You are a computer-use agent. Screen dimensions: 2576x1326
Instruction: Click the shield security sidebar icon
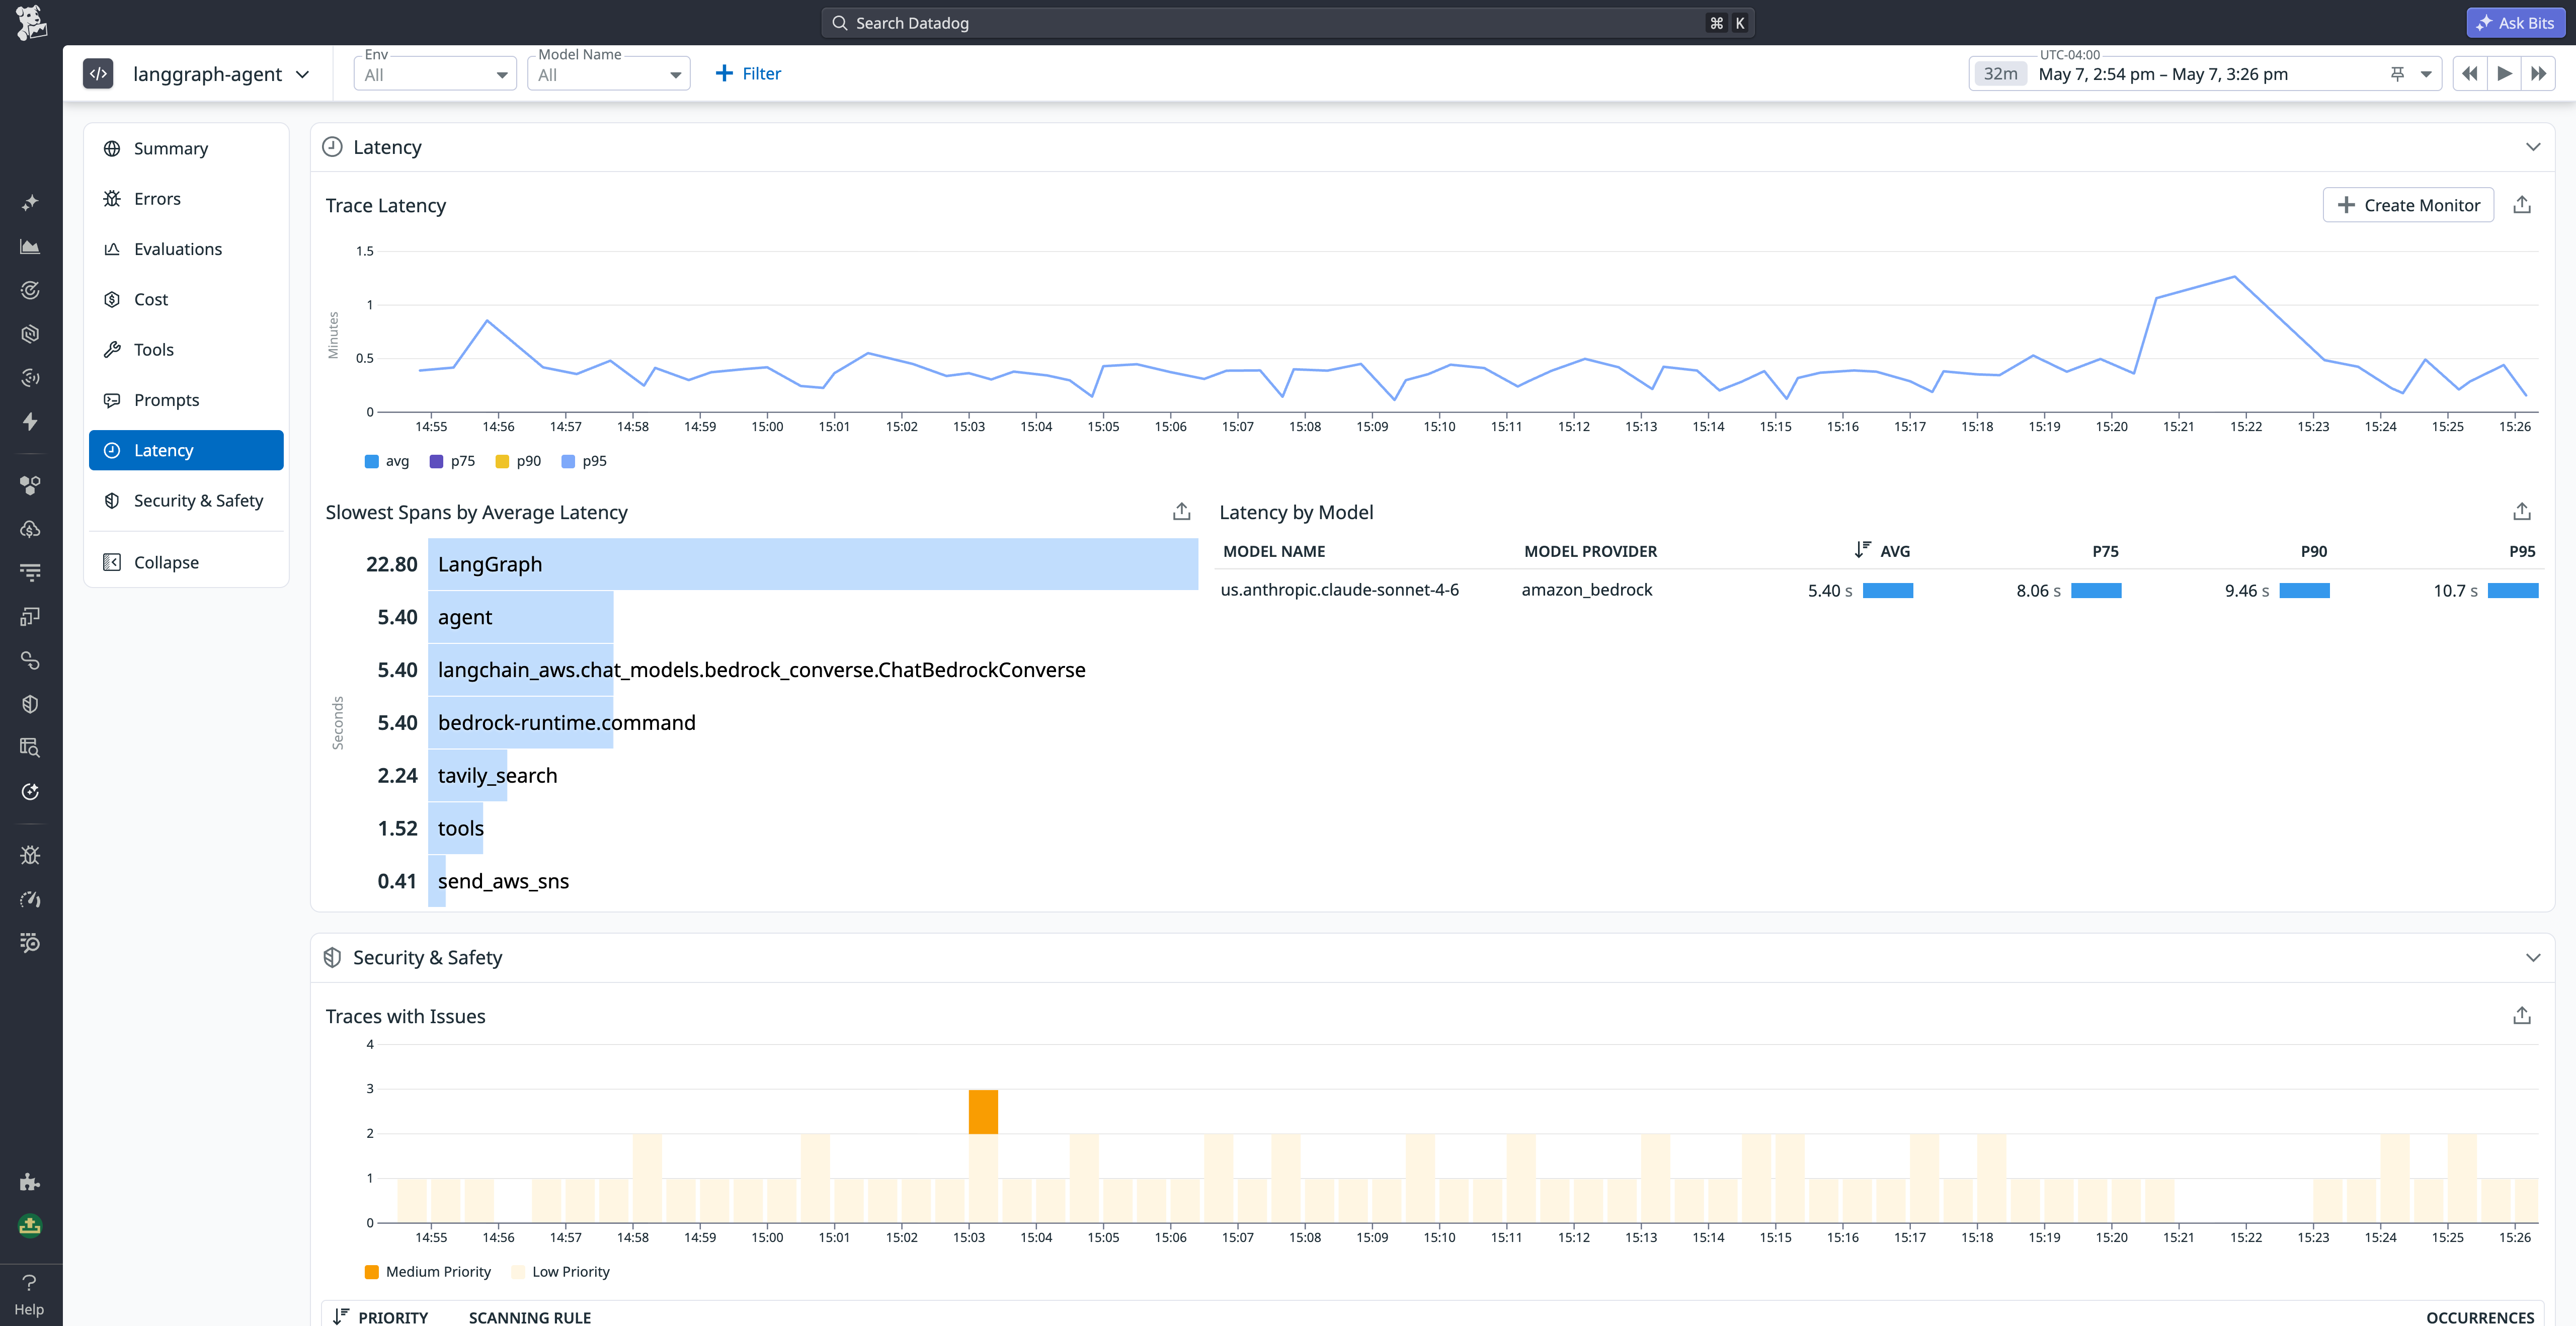click(30, 704)
